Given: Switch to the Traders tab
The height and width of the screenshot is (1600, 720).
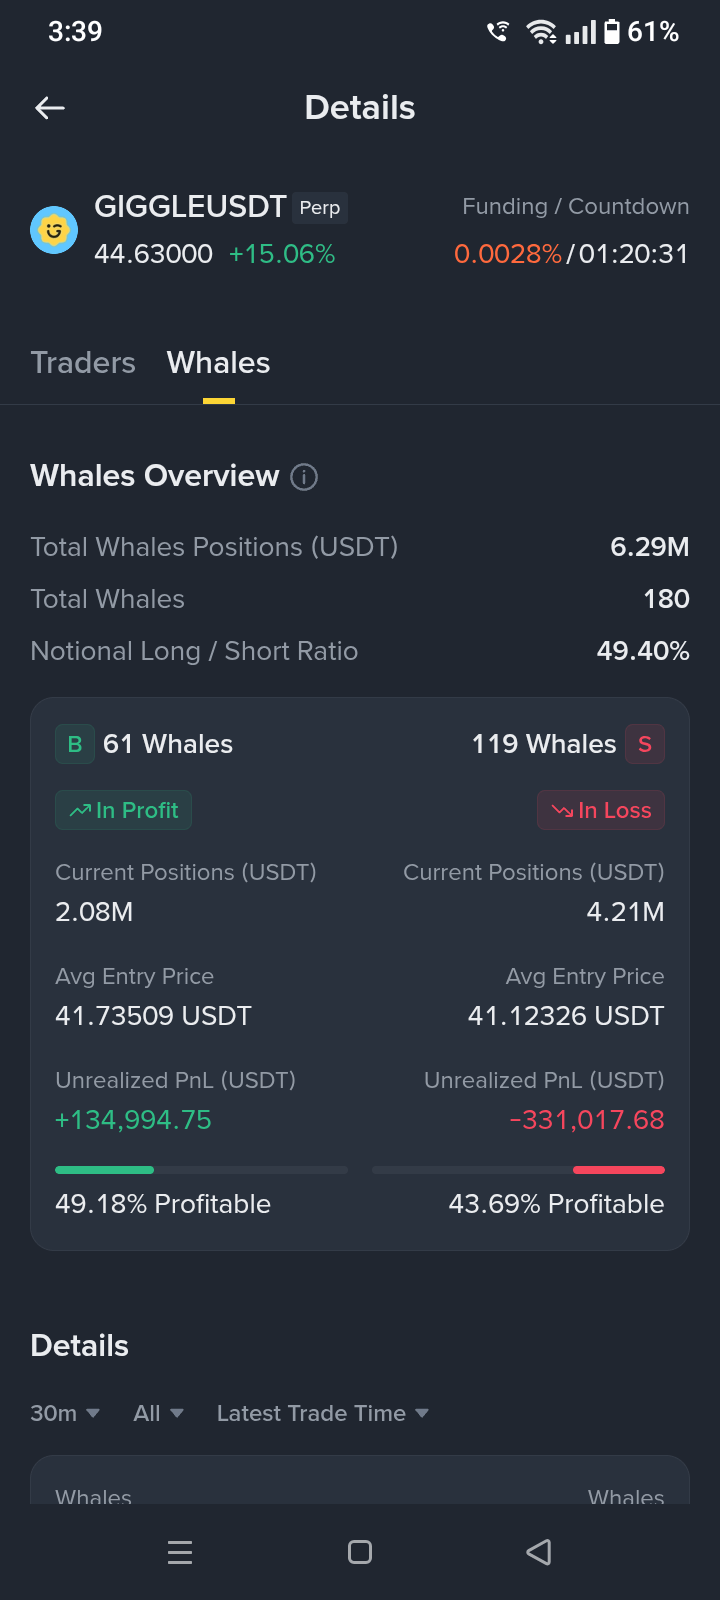Looking at the screenshot, I should click(83, 363).
